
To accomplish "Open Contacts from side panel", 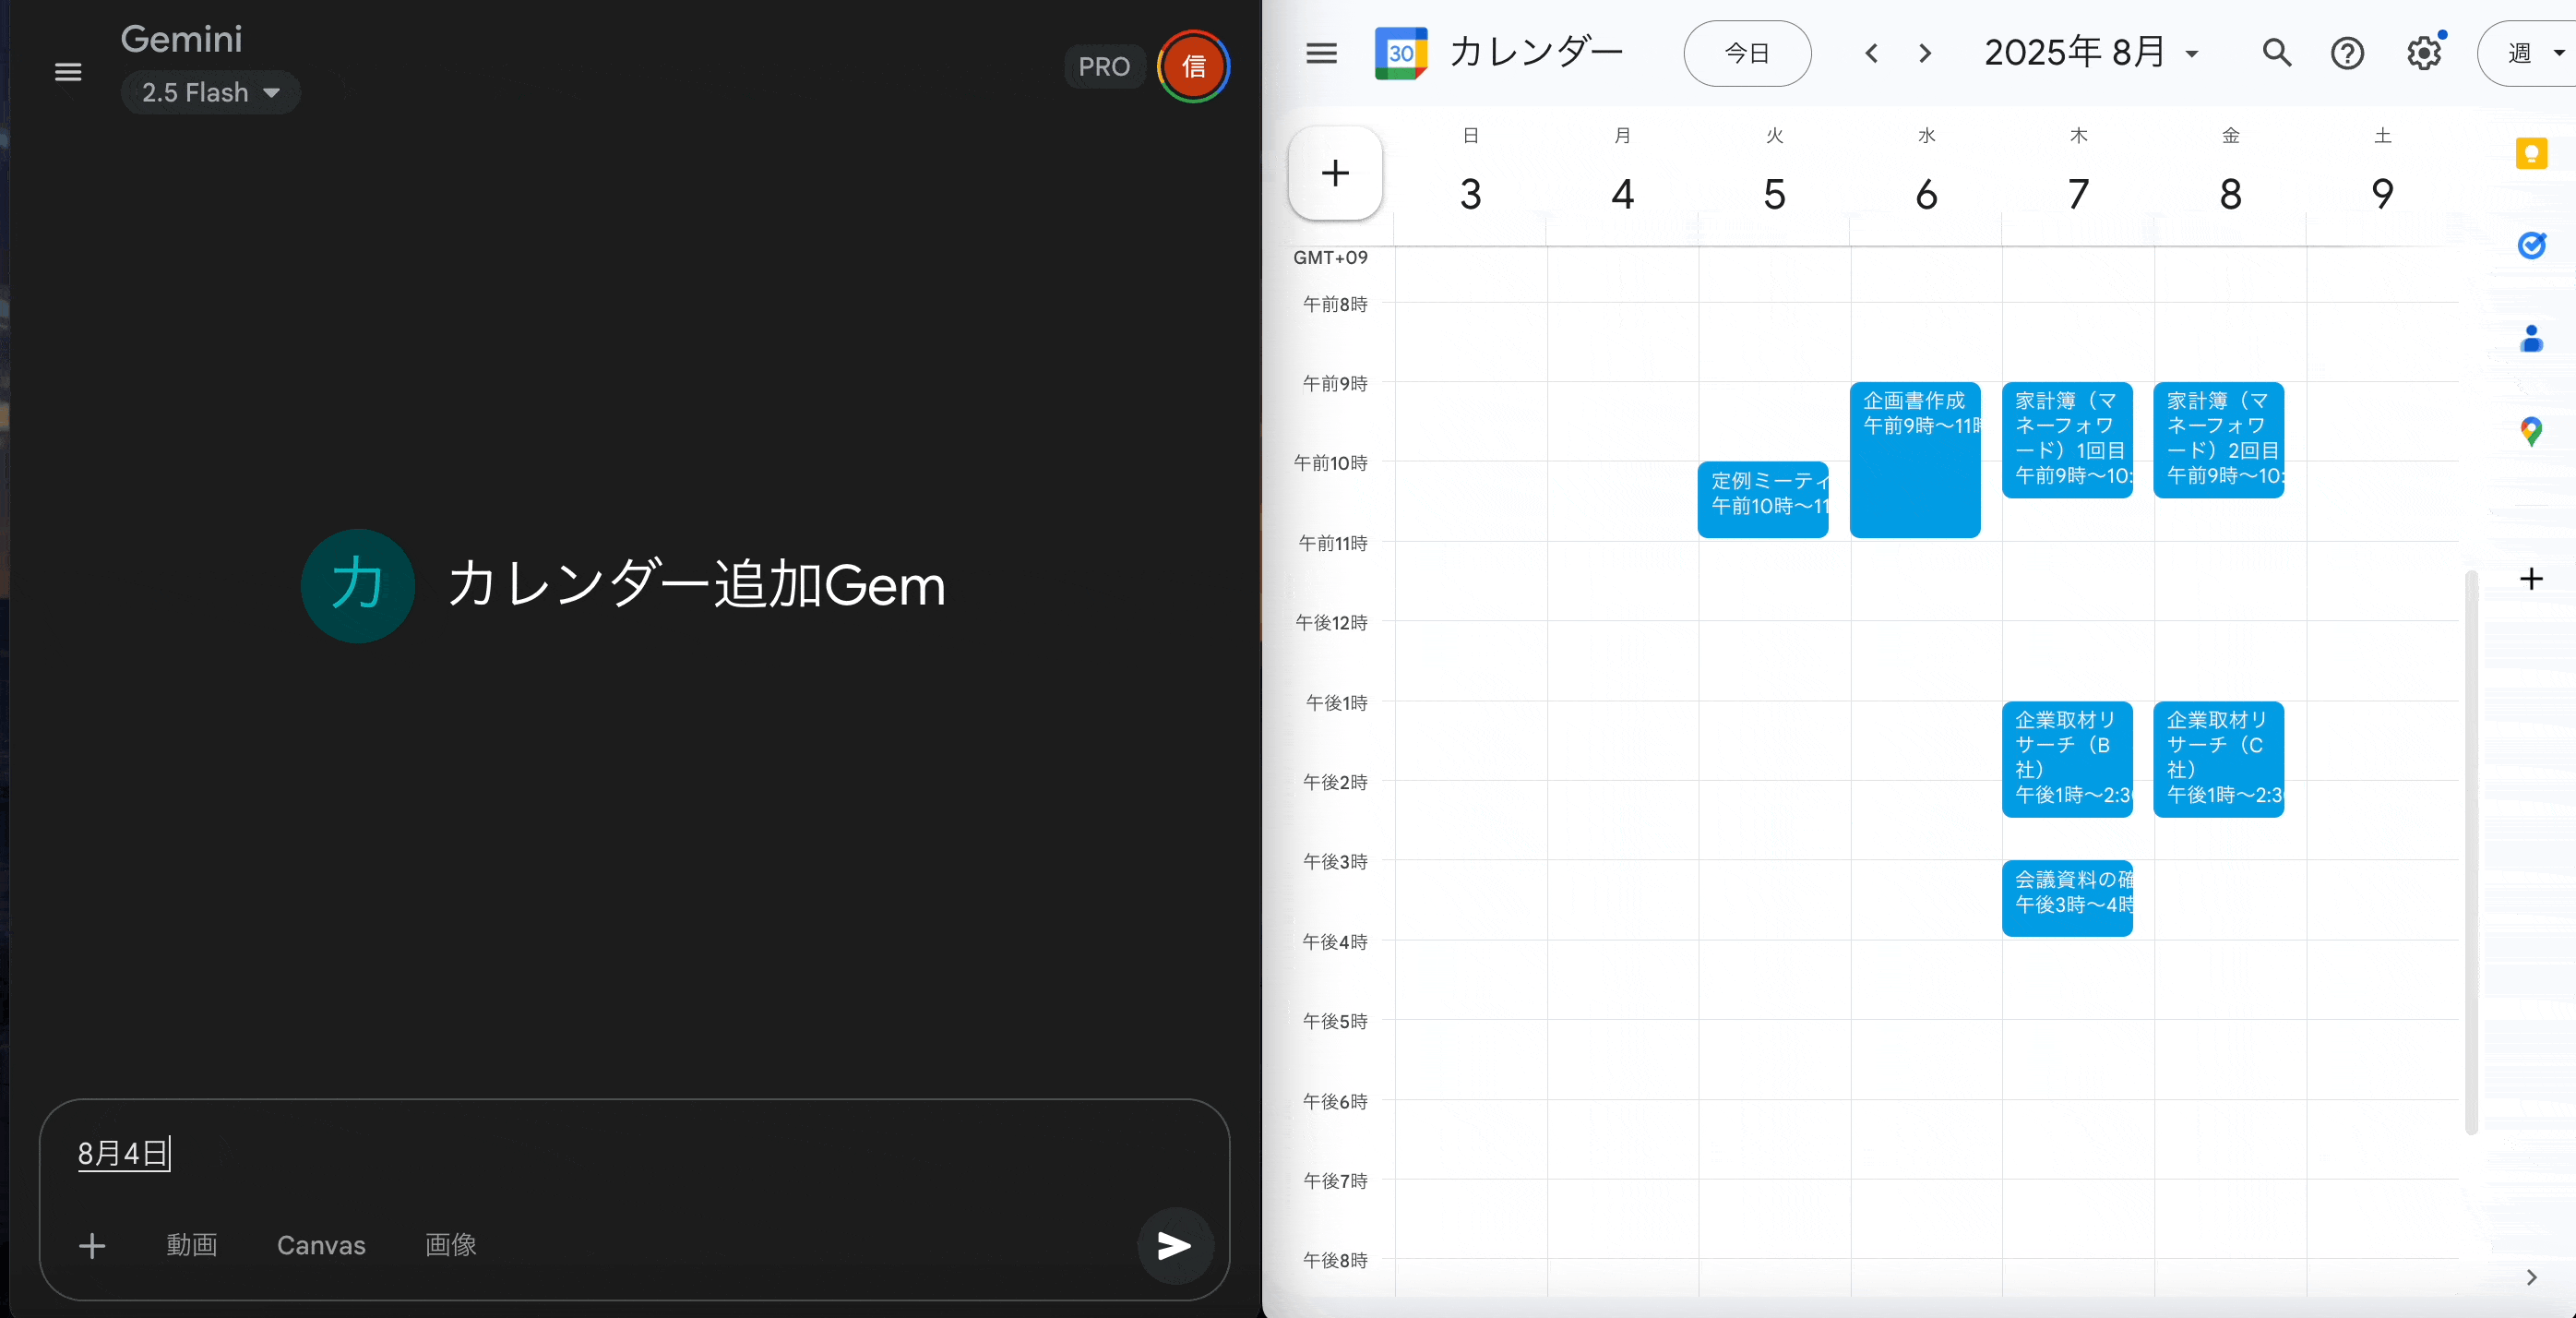I will (x=2531, y=339).
